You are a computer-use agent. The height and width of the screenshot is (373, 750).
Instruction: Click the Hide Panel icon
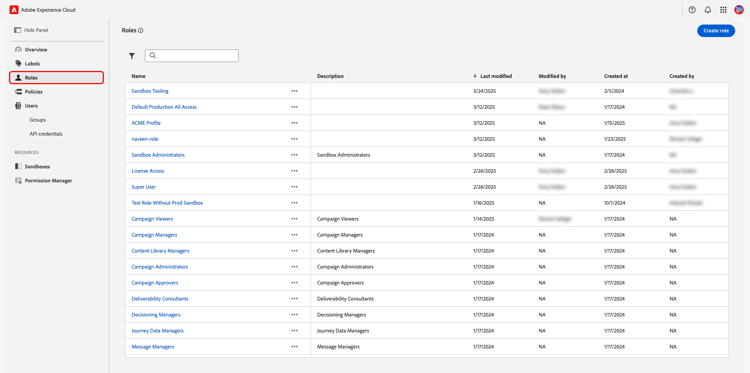(18, 30)
